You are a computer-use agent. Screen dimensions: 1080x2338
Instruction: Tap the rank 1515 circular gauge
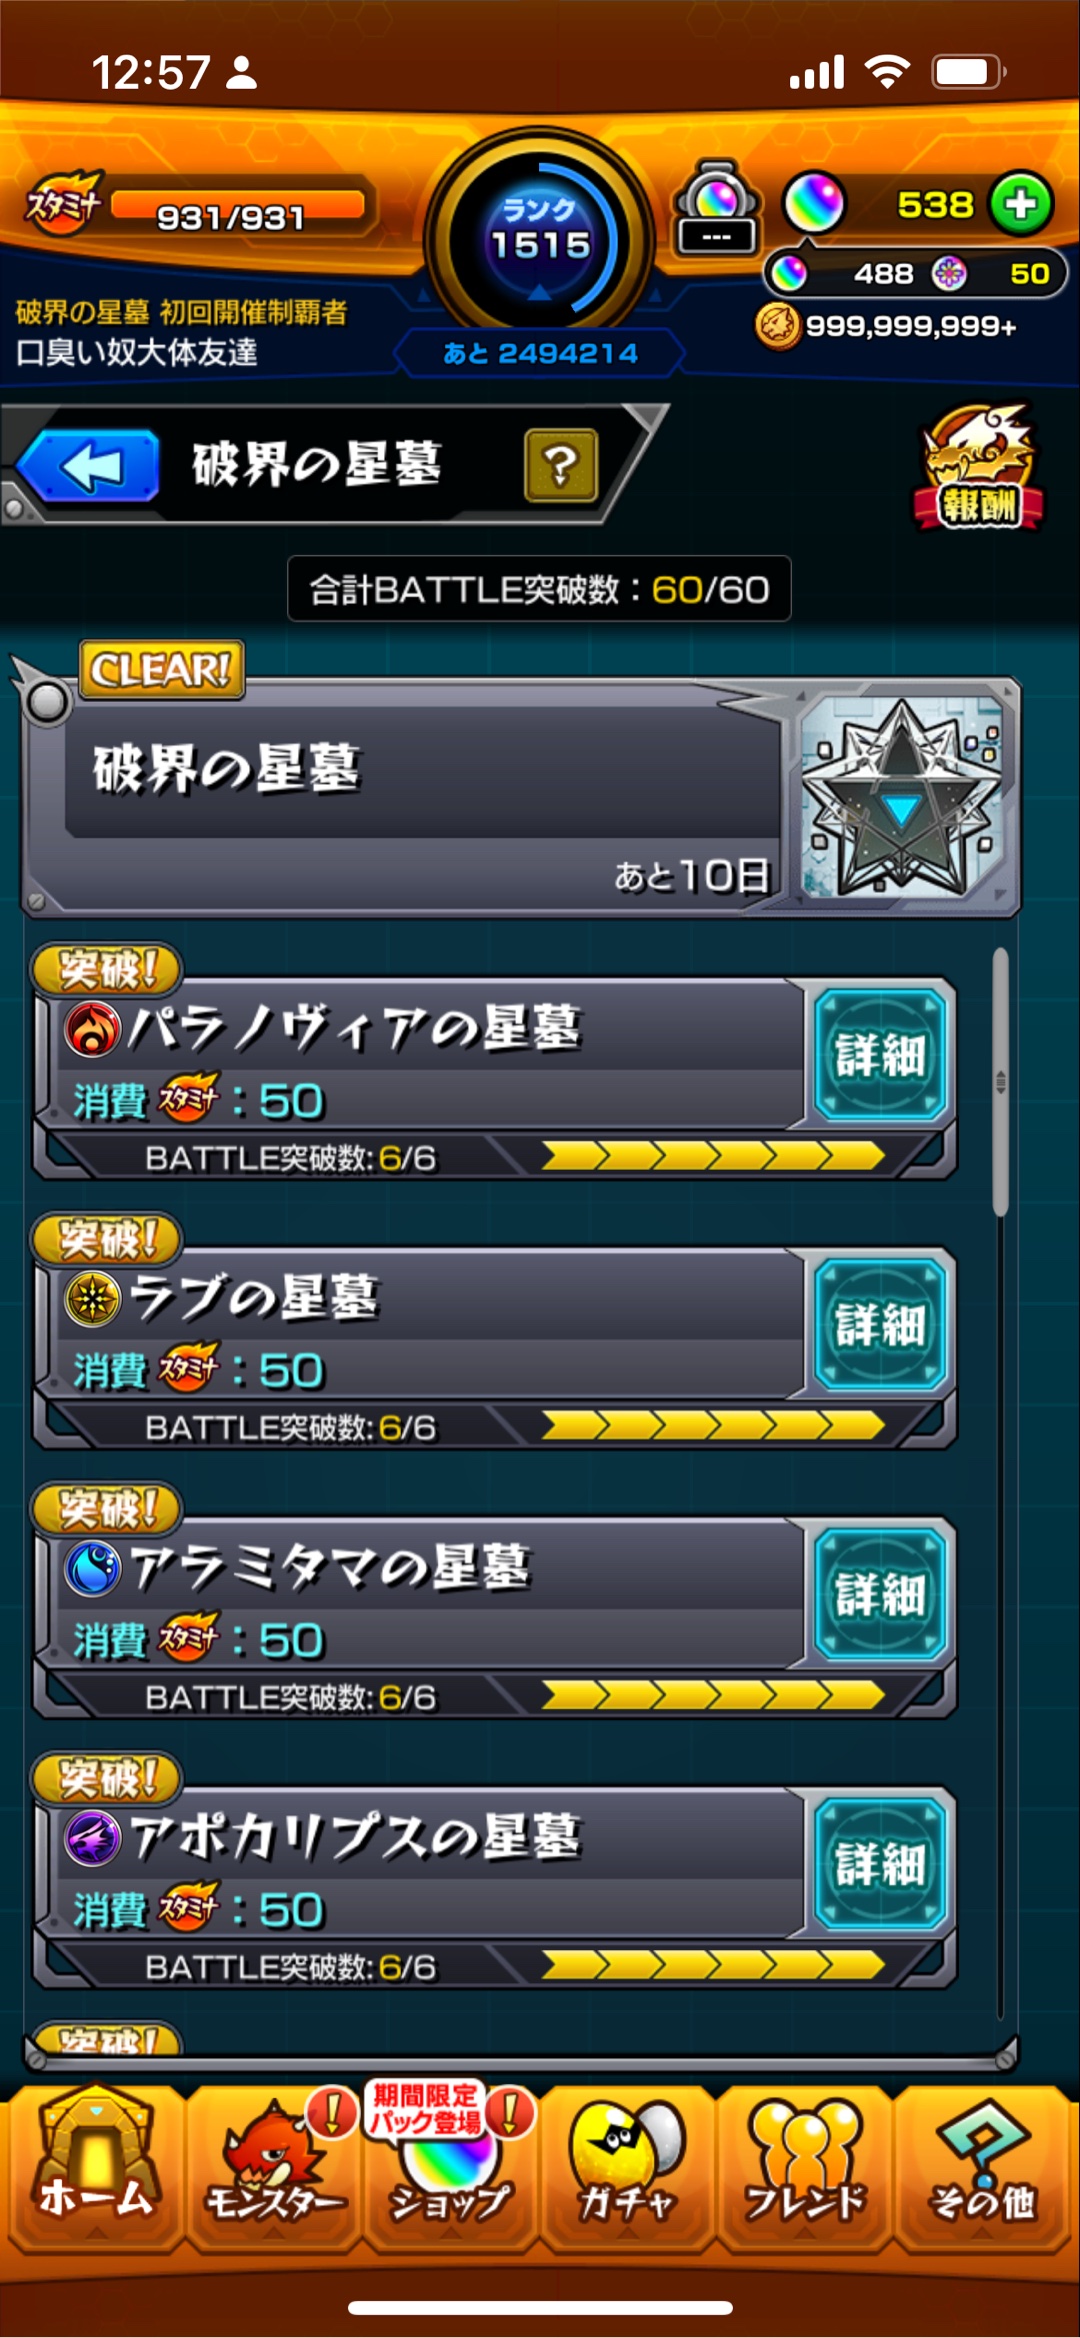(x=540, y=240)
